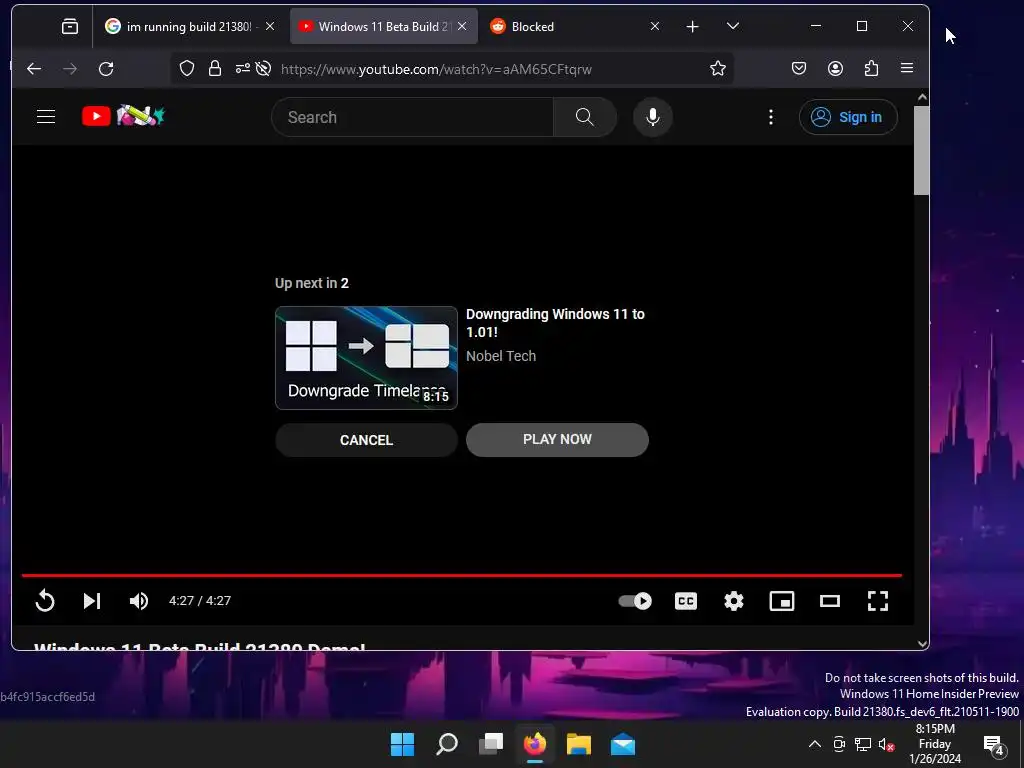Click PLAY NOW for next video
Image resolution: width=1024 pixels, height=768 pixels.
(557, 440)
